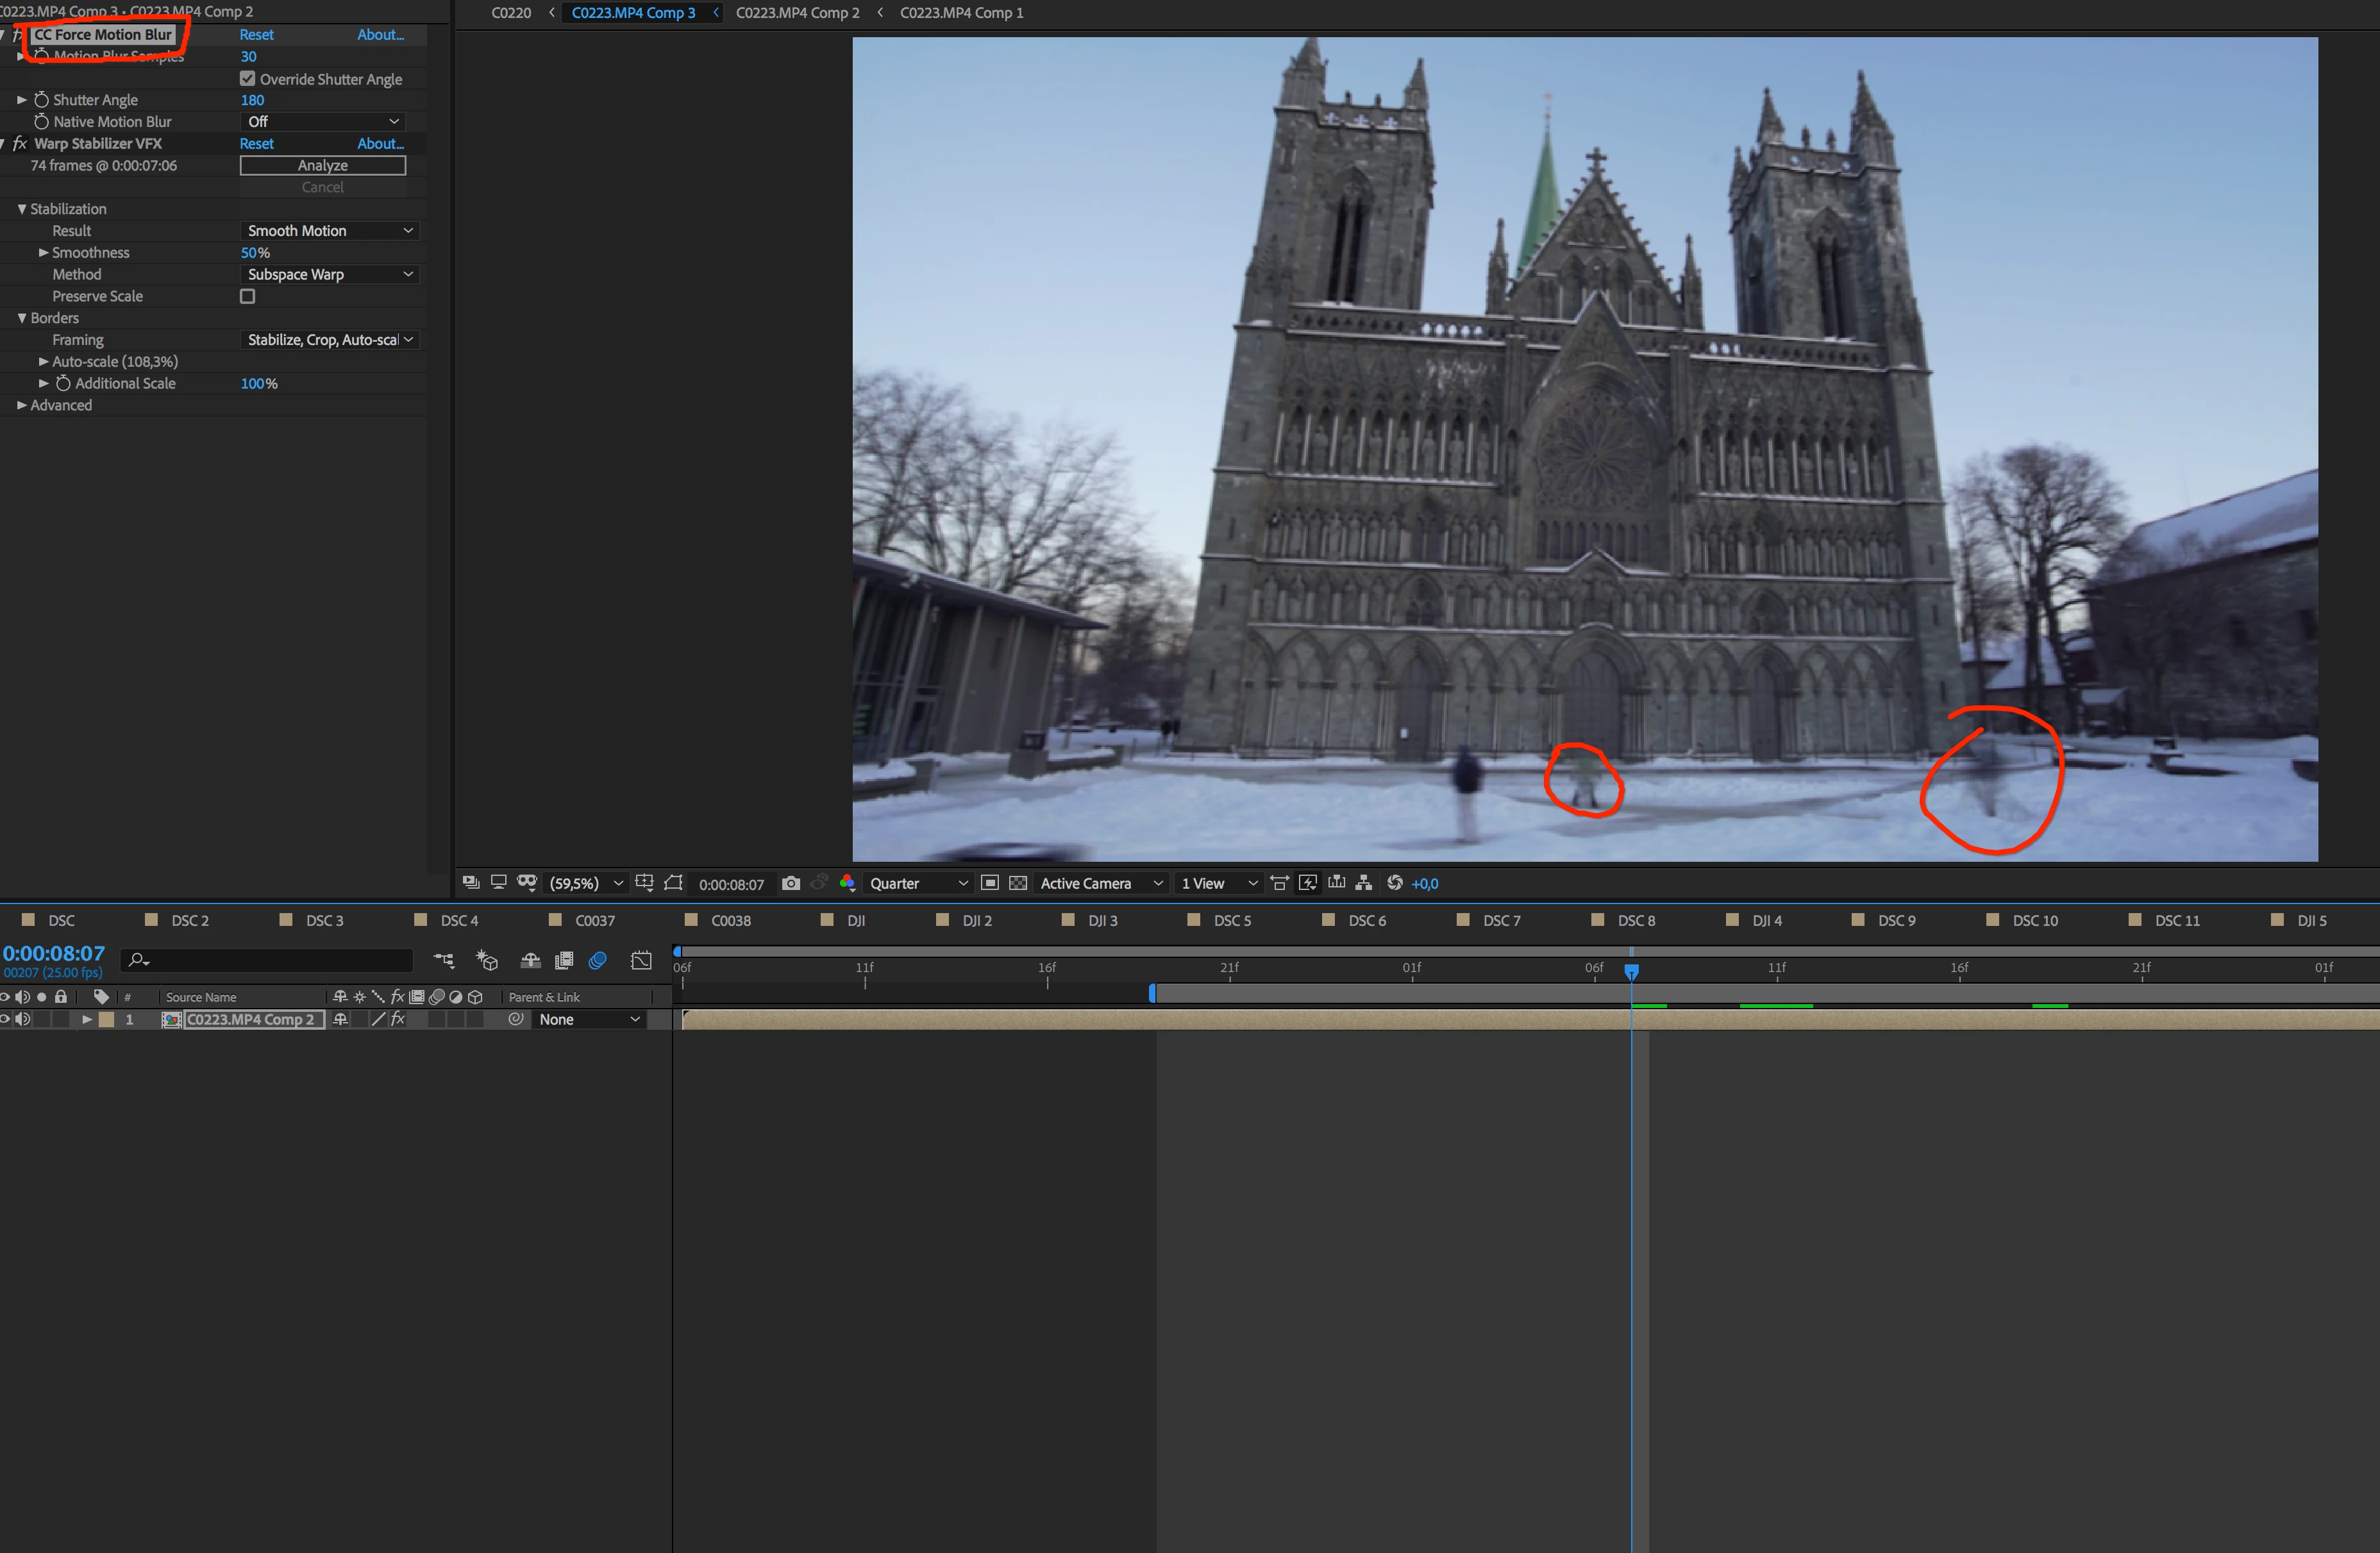2380x1553 pixels.
Task: Enable the Preserve Scale checkbox
Action: (248, 296)
